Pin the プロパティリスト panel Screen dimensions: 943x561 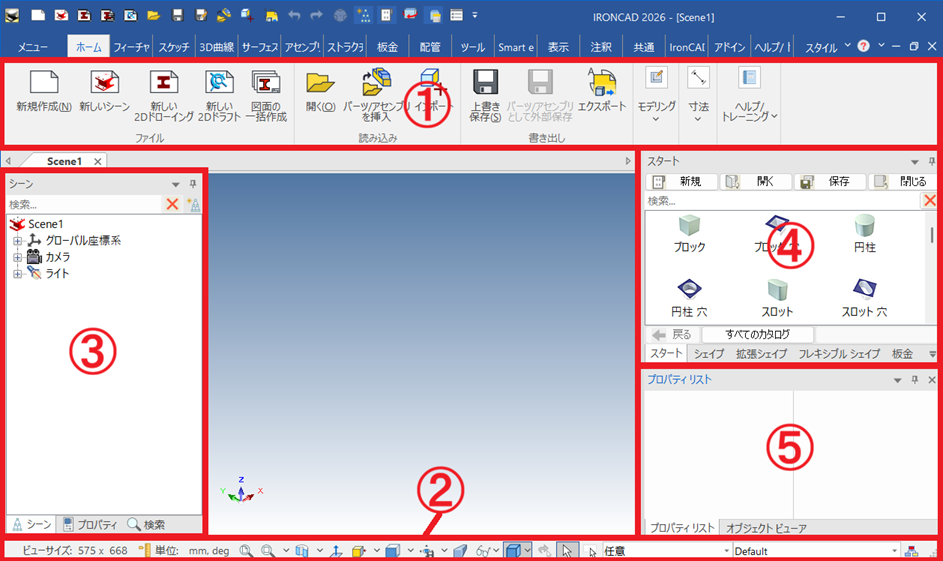click(915, 380)
